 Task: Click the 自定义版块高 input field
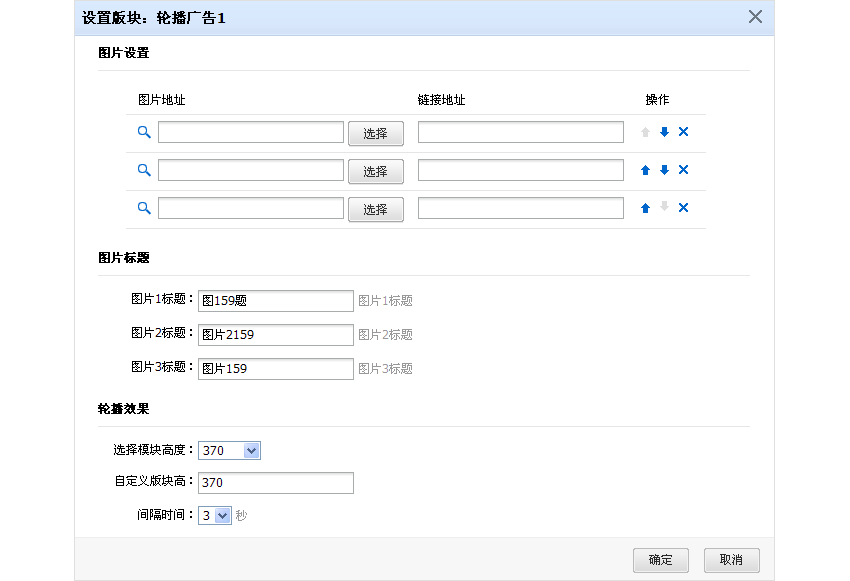[275, 483]
